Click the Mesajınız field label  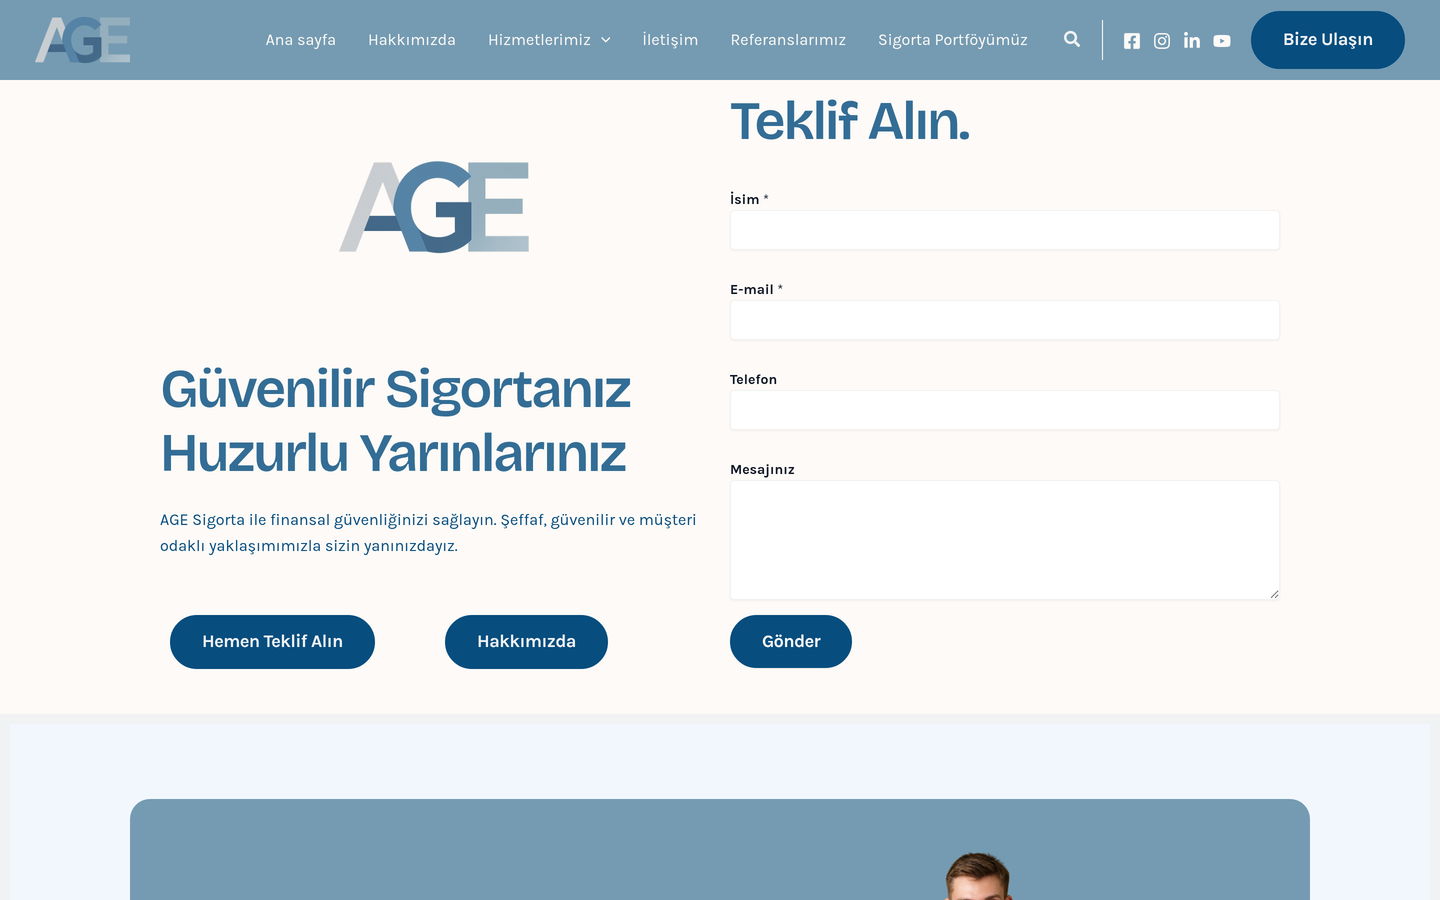pyautogui.click(x=762, y=470)
